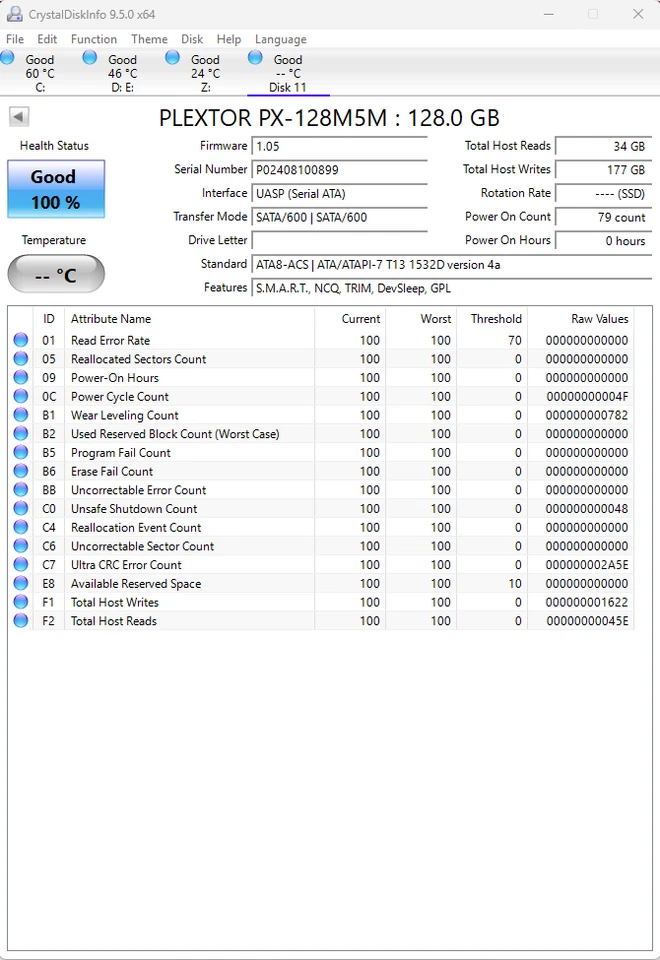This screenshot has height=960, width=660.
Task: Select raw value 000000002A5E
Action: point(587,565)
